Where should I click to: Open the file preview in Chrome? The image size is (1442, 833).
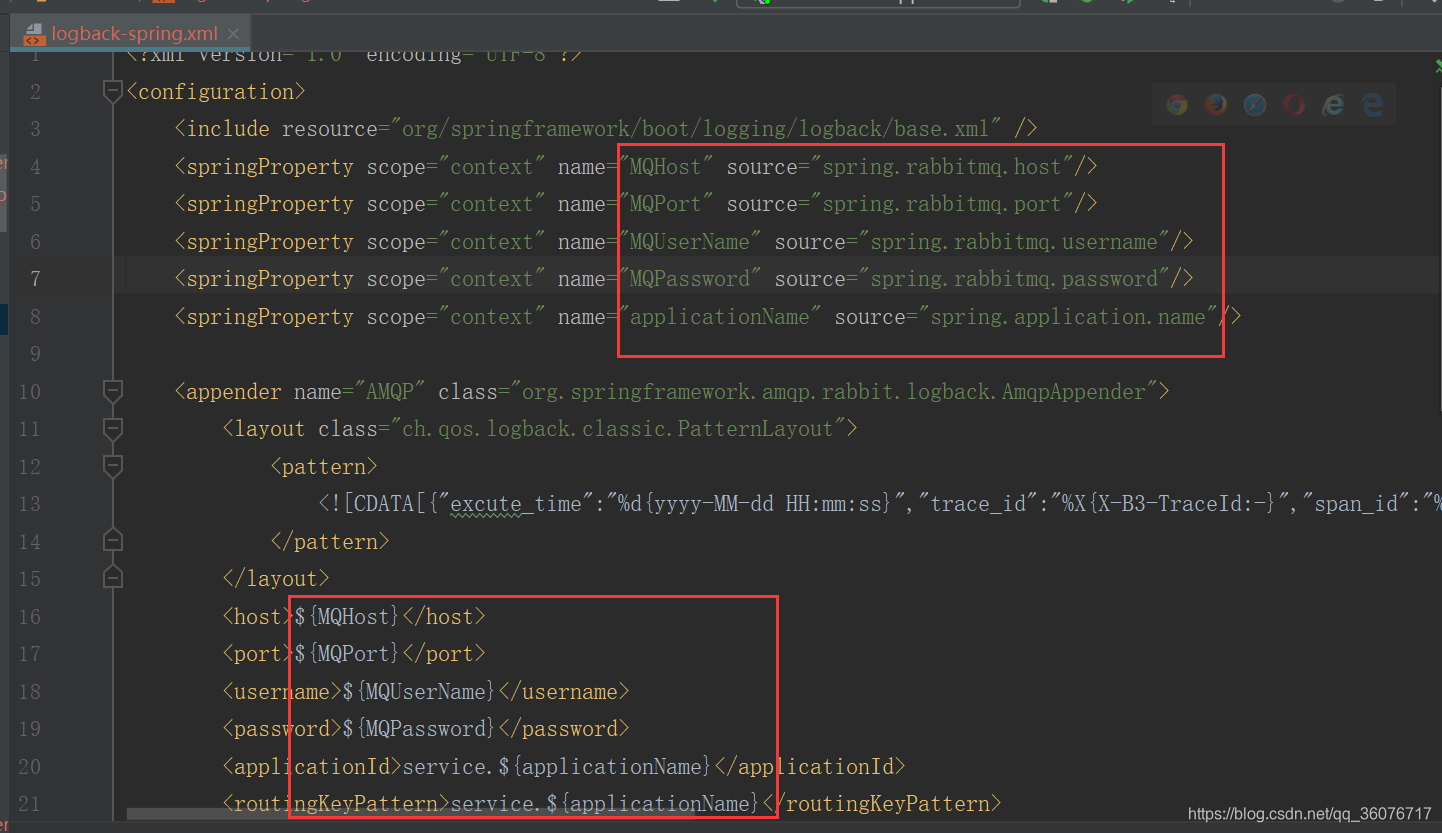point(1176,104)
